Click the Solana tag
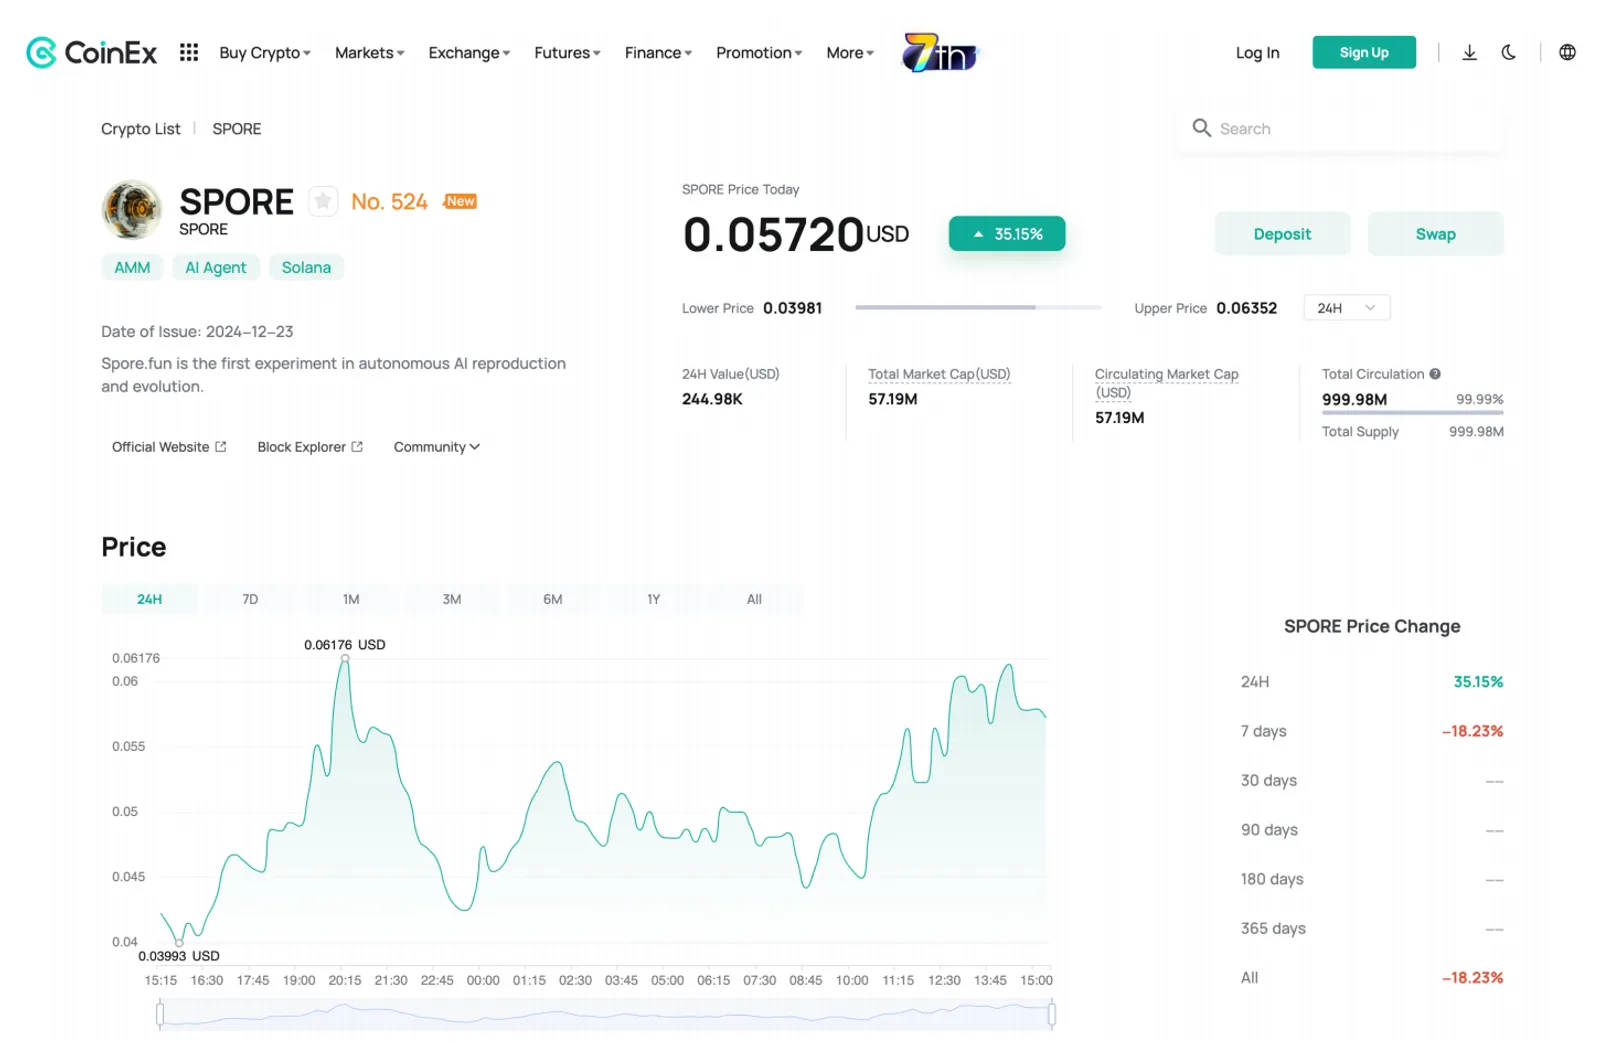 pyautogui.click(x=306, y=268)
